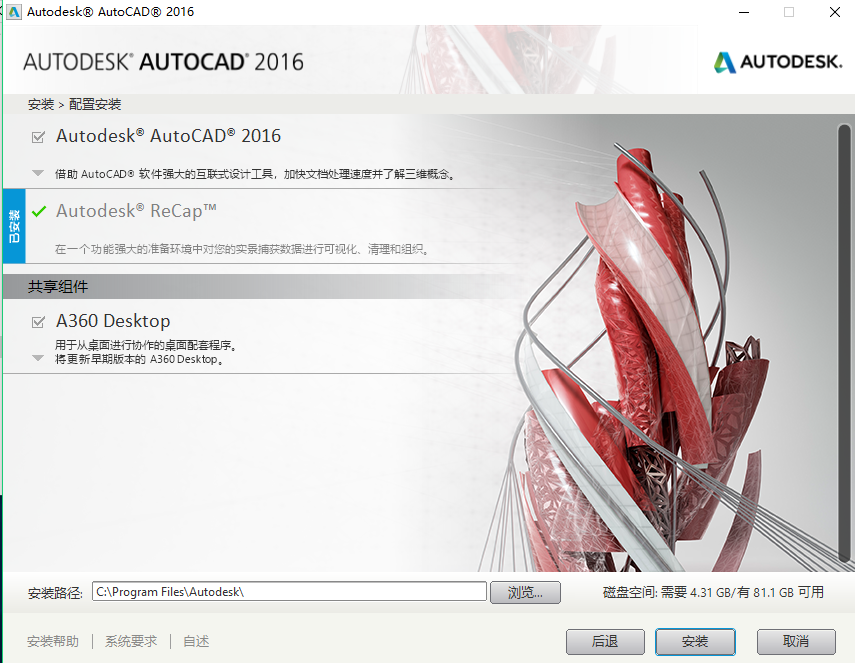Open the 浏览... browse dialog
The height and width of the screenshot is (663, 855).
525,592
